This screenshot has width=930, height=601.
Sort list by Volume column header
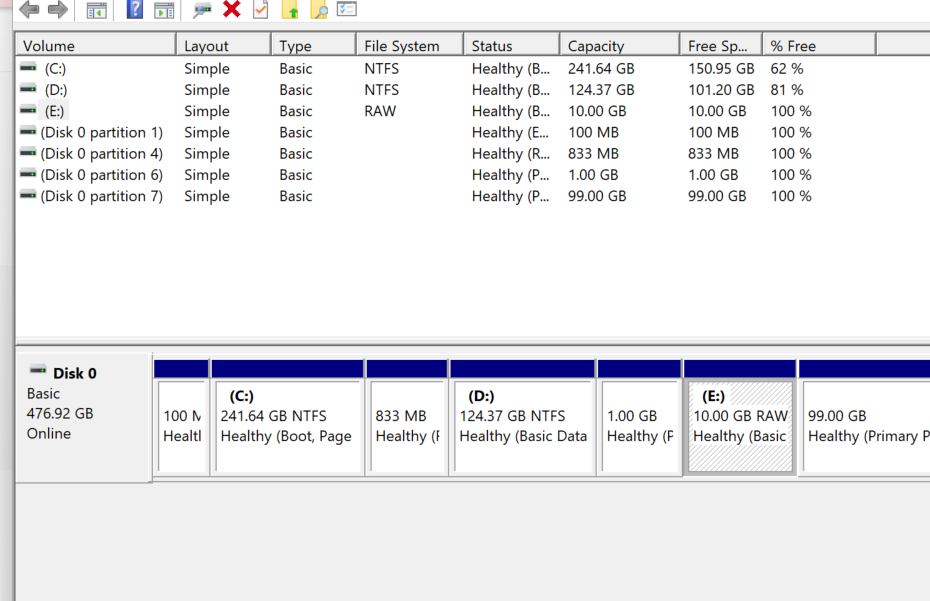(95, 46)
